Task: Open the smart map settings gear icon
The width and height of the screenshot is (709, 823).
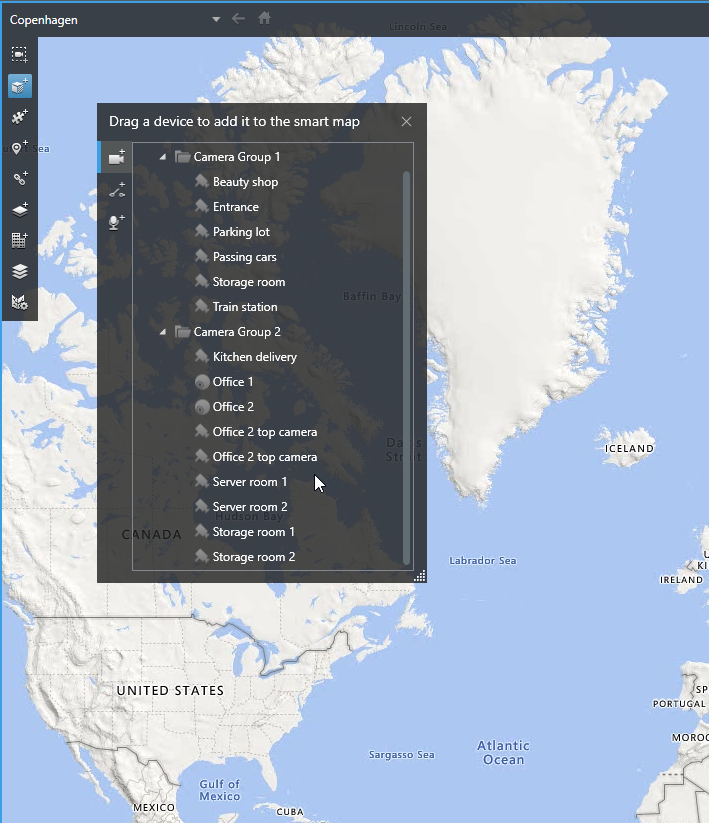Action: 19,301
